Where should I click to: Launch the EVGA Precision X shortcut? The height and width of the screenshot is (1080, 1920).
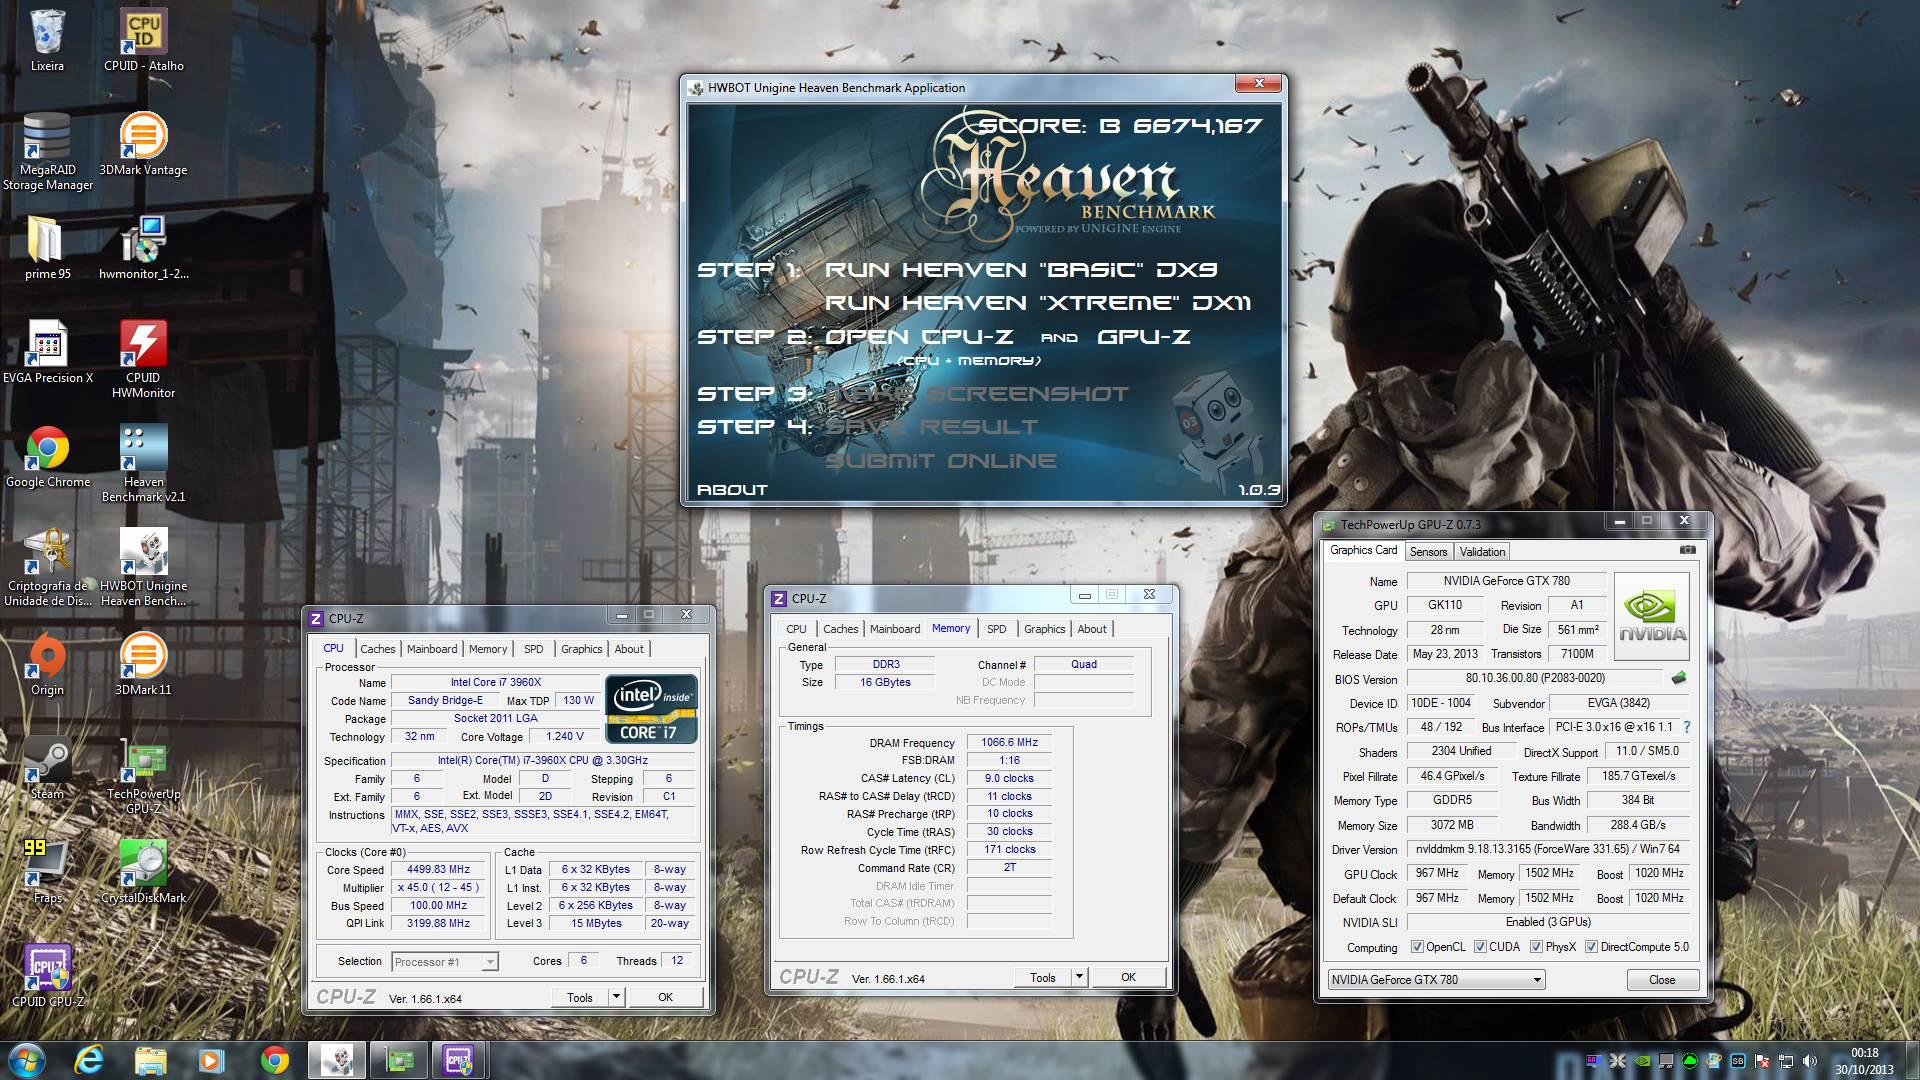(x=47, y=352)
